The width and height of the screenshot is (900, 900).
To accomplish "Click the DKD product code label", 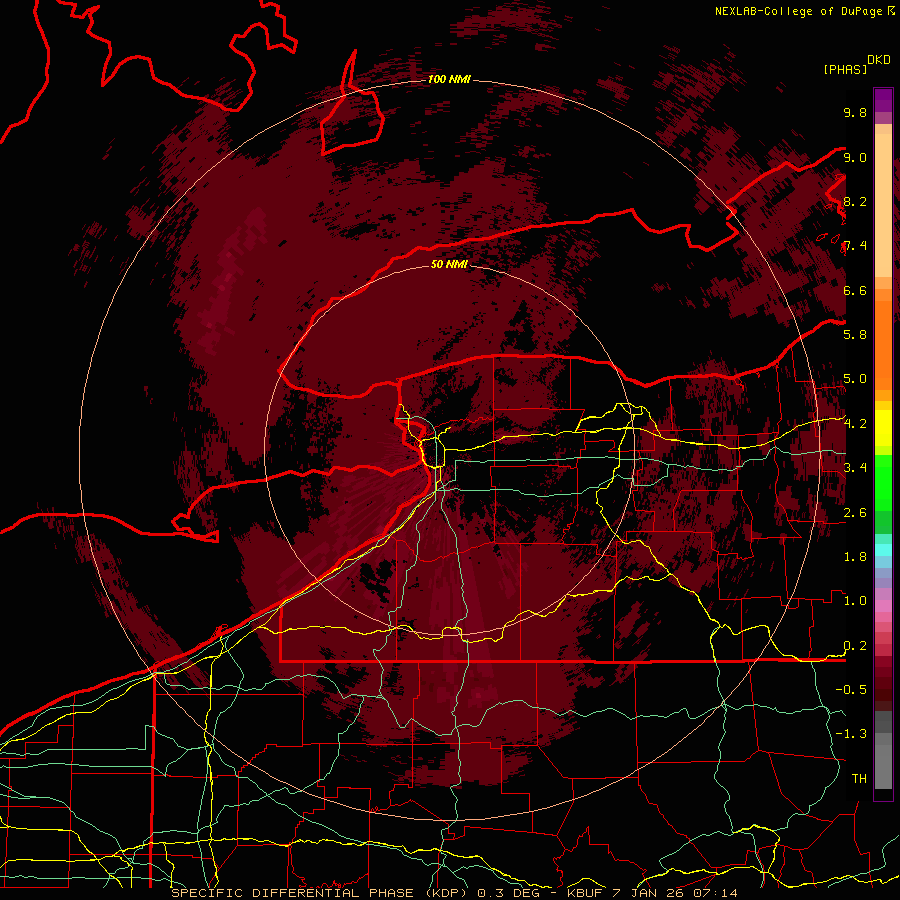I will pyautogui.click(x=879, y=60).
